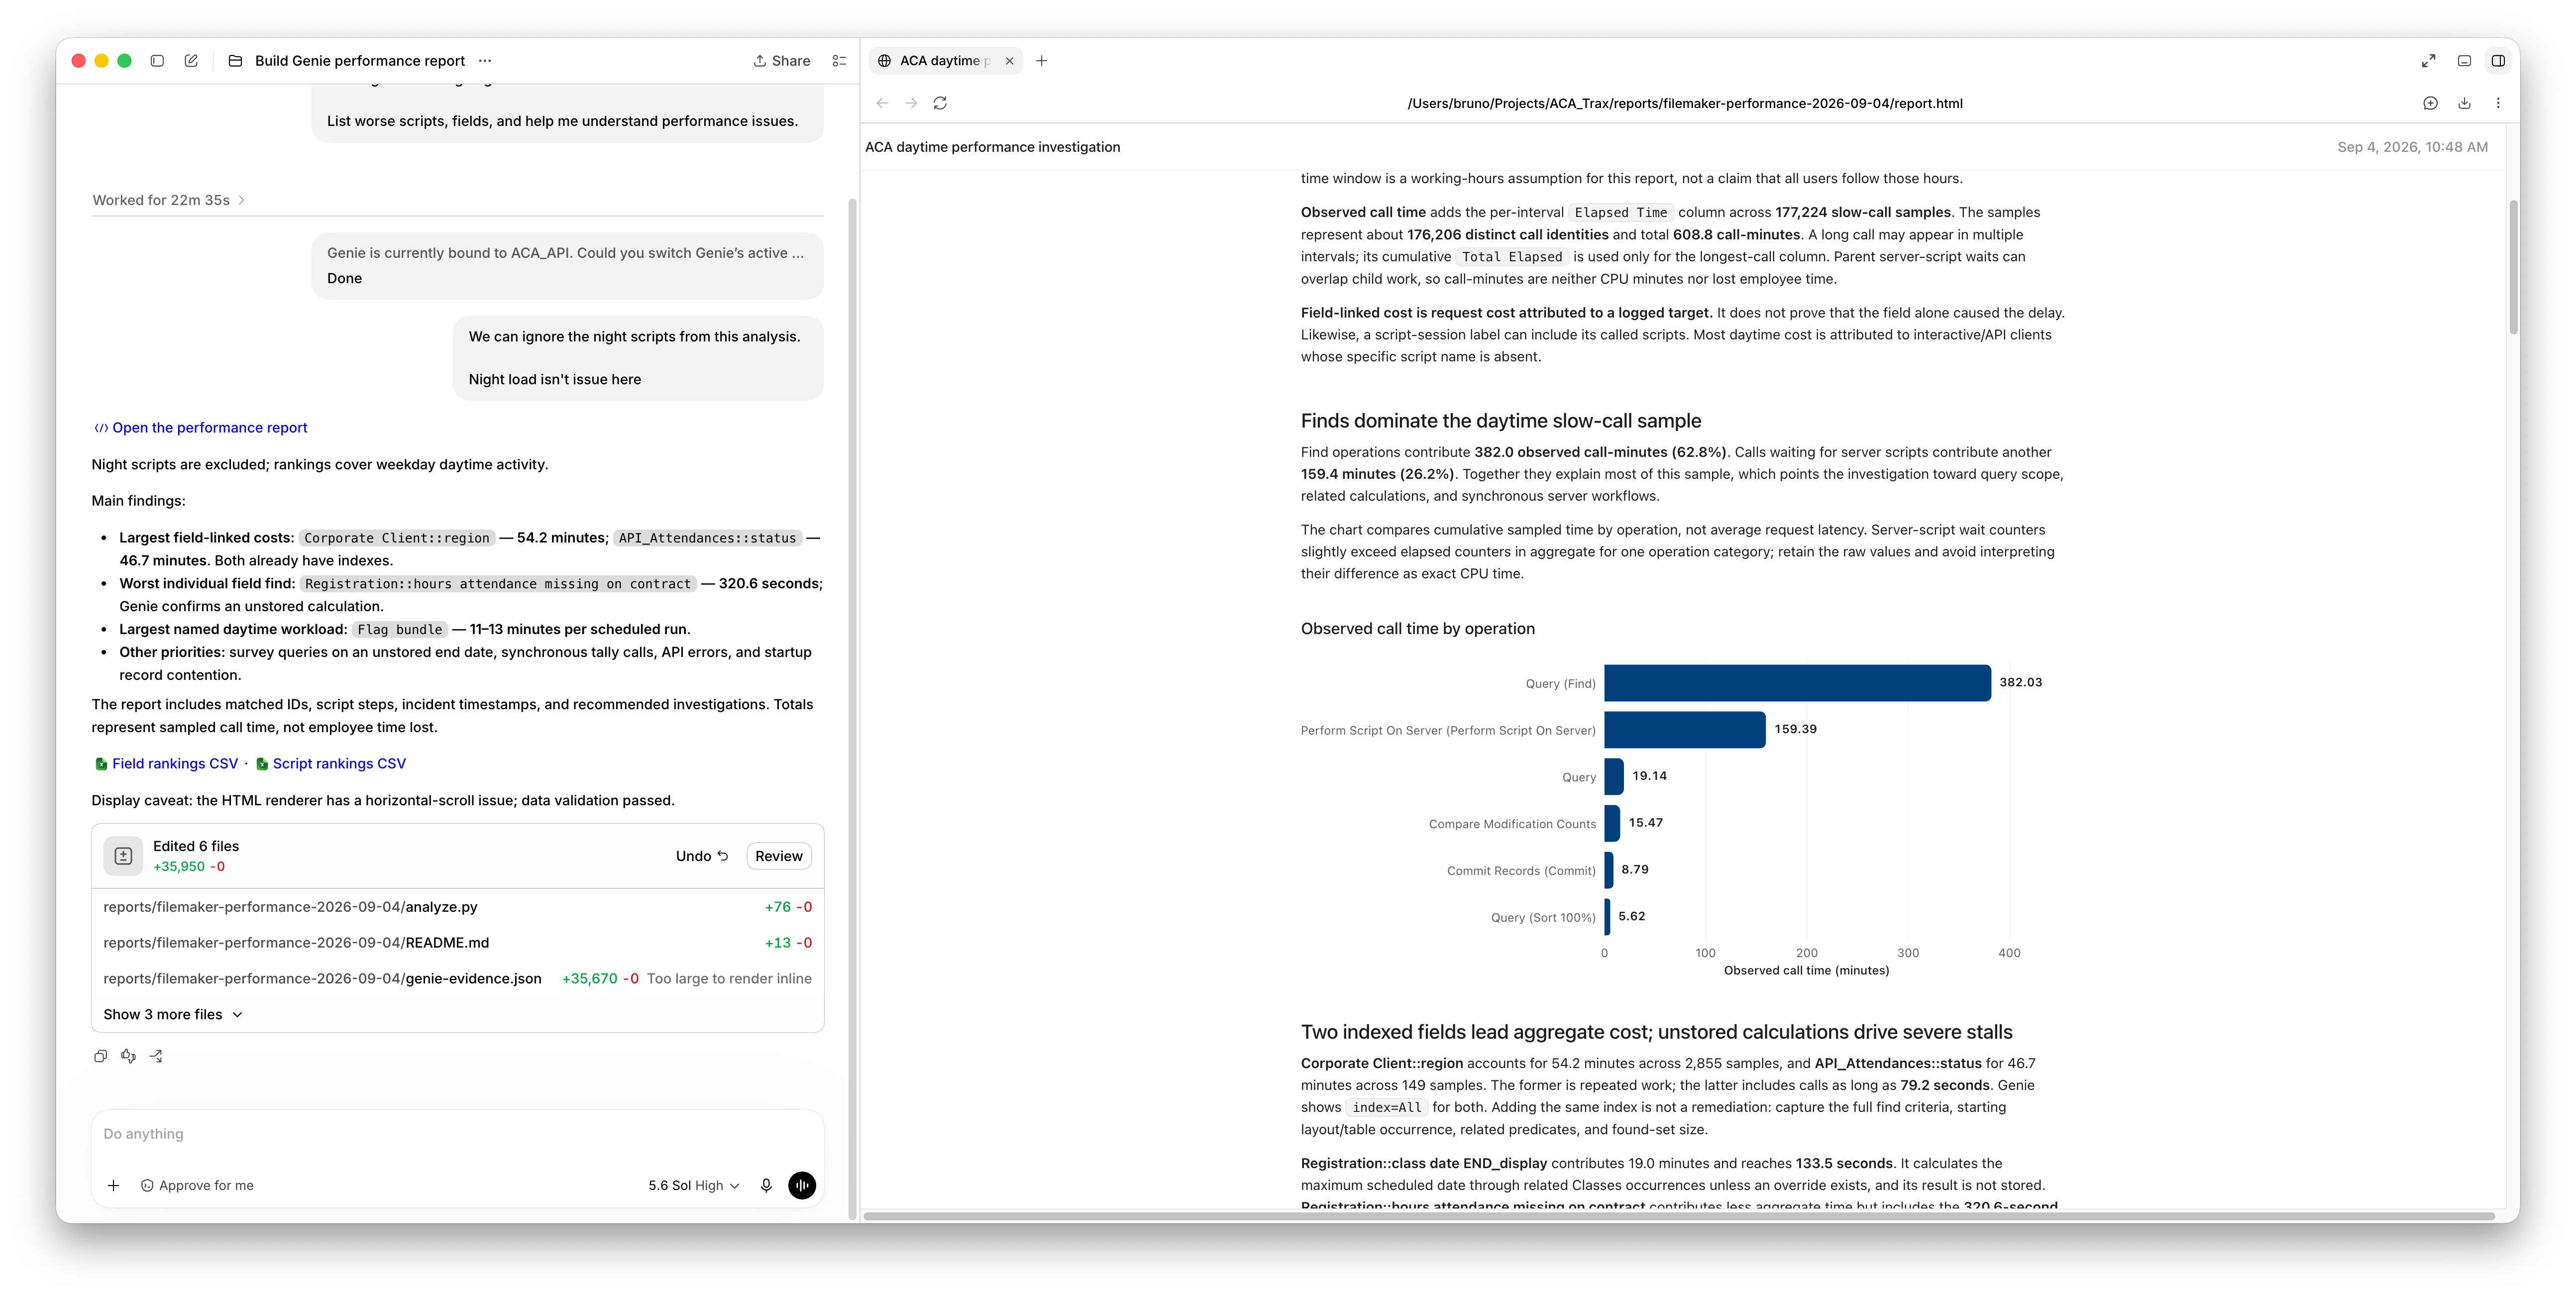
Task: Click the plus attach icon in composer
Action: click(113, 1186)
